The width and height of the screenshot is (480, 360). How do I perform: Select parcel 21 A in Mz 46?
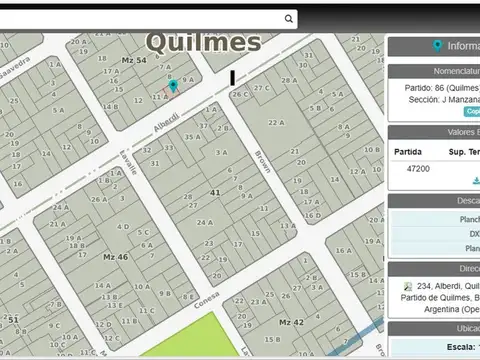(59, 224)
